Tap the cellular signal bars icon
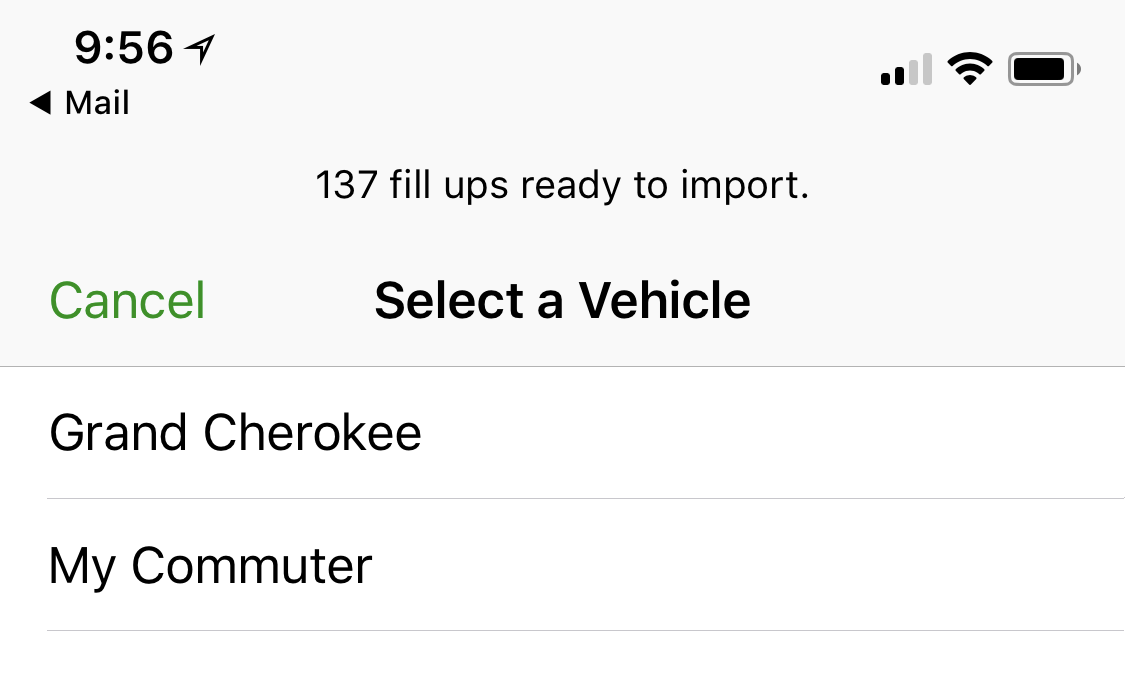Image resolution: width=1125 pixels, height=678 pixels. click(x=906, y=69)
